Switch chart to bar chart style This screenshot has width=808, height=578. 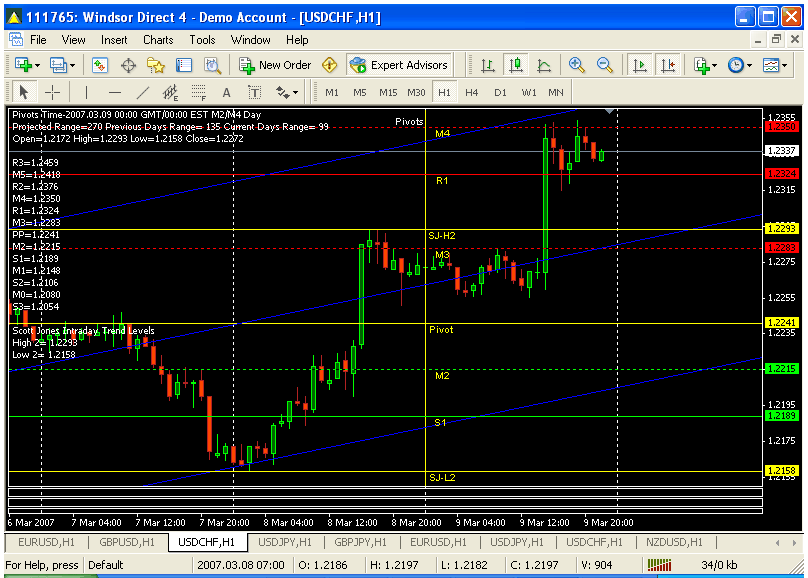point(488,65)
